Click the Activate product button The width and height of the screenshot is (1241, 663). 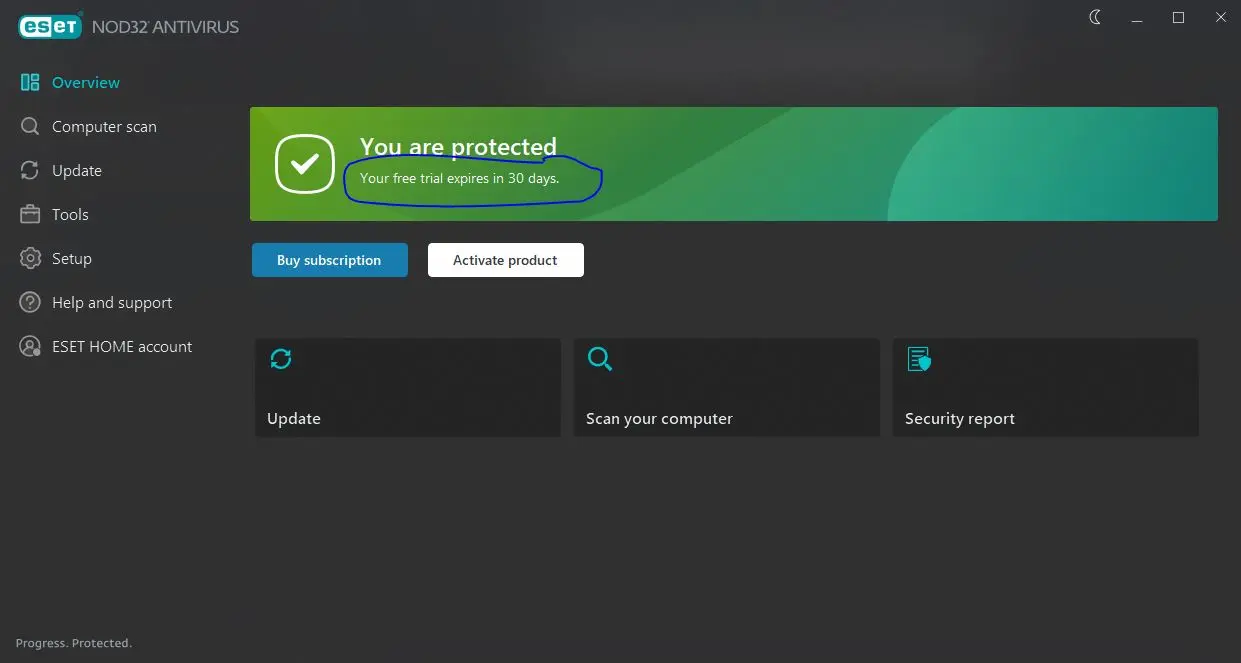(506, 260)
